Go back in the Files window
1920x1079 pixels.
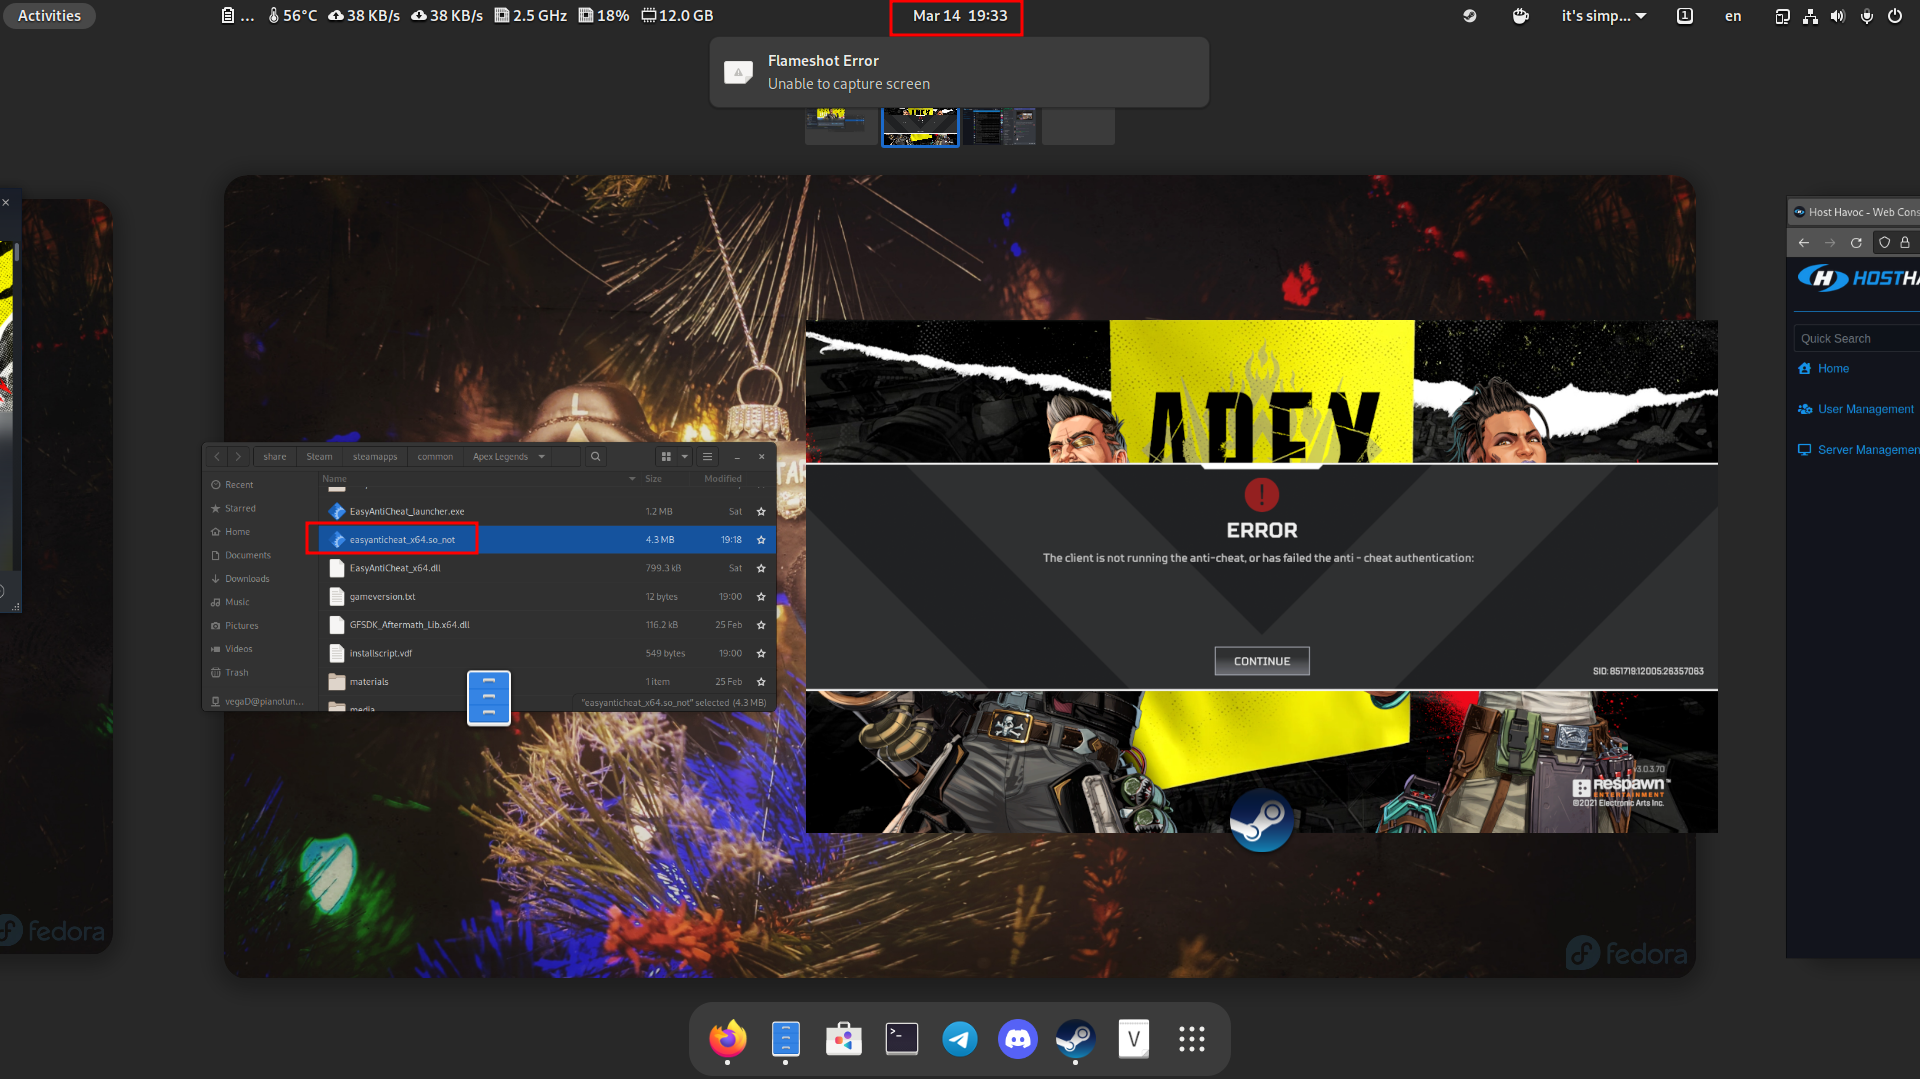point(217,457)
